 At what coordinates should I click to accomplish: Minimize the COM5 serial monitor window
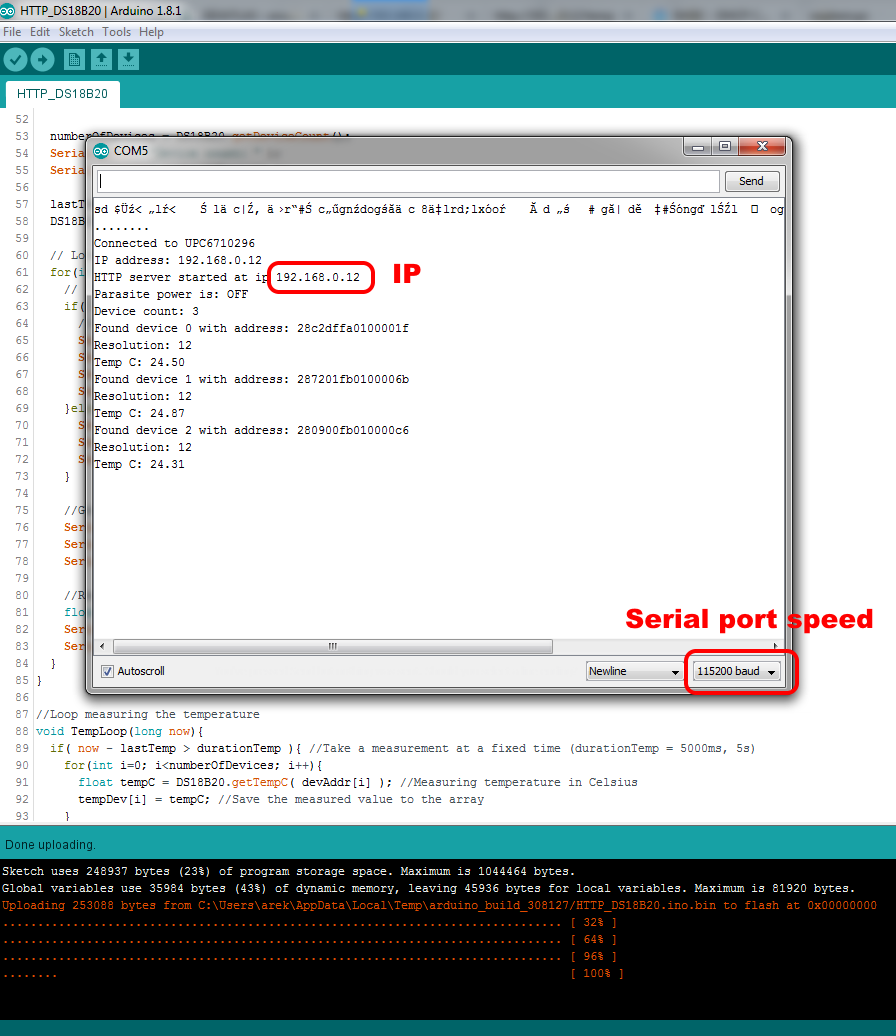[697, 147]
